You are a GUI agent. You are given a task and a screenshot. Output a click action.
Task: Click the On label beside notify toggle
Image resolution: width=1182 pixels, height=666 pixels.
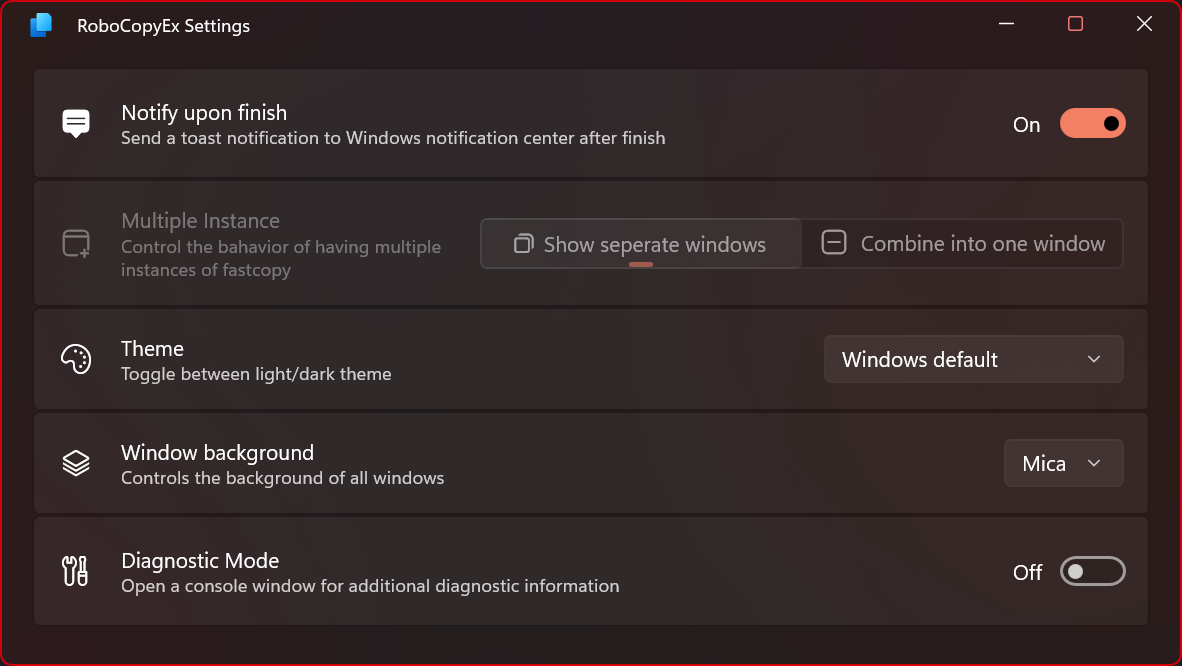(1026, 124)
